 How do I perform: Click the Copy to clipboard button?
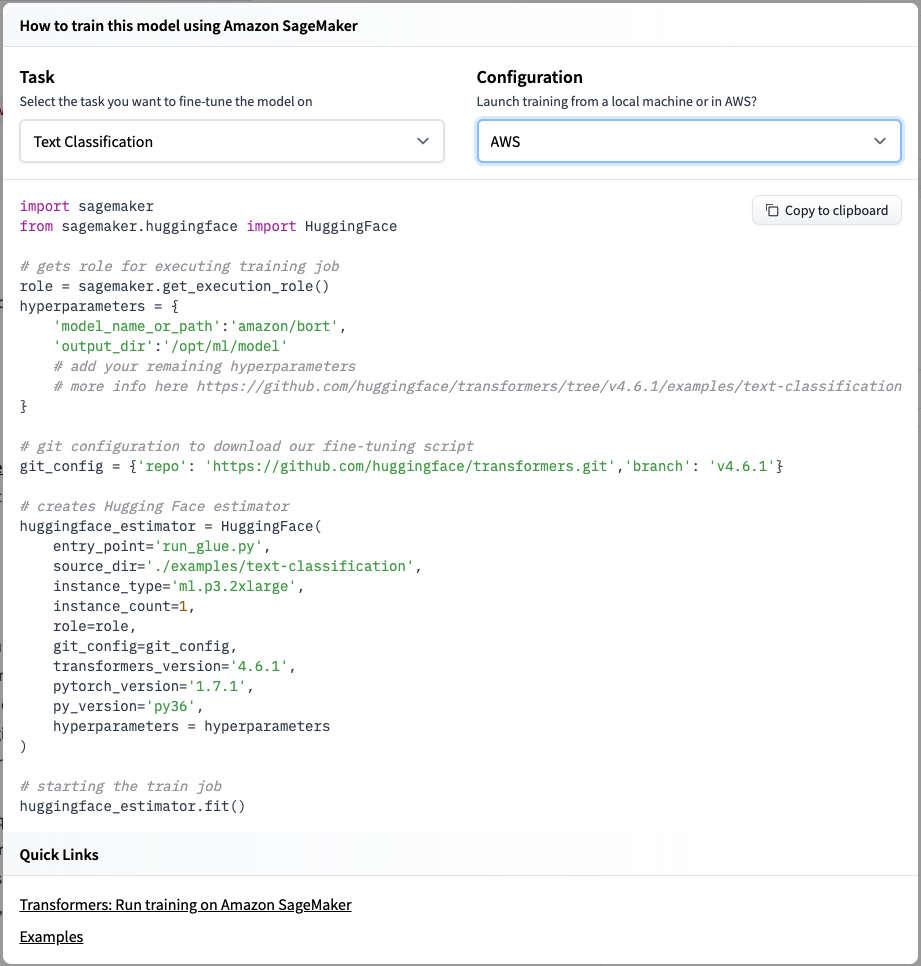tap(827, 211)
